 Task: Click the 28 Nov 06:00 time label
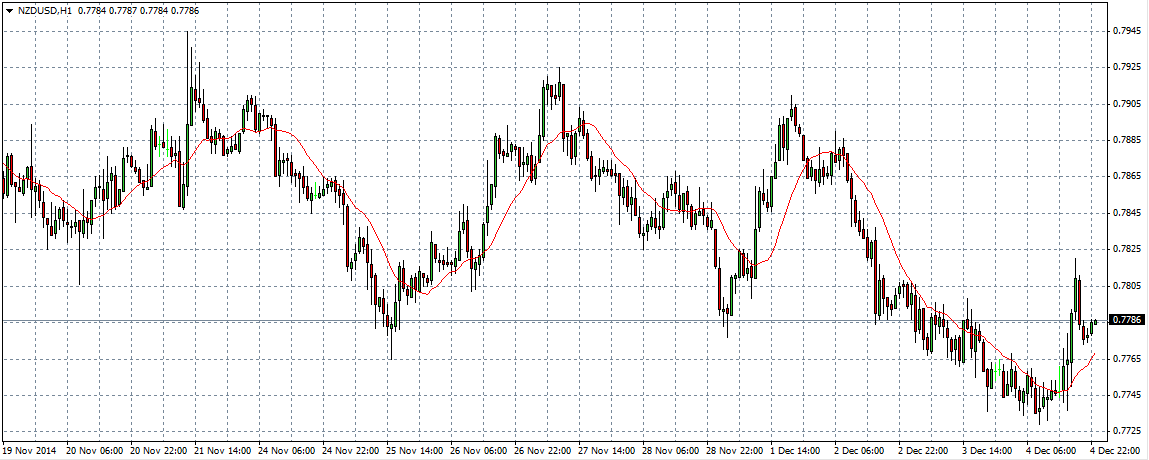click(669, 451)
